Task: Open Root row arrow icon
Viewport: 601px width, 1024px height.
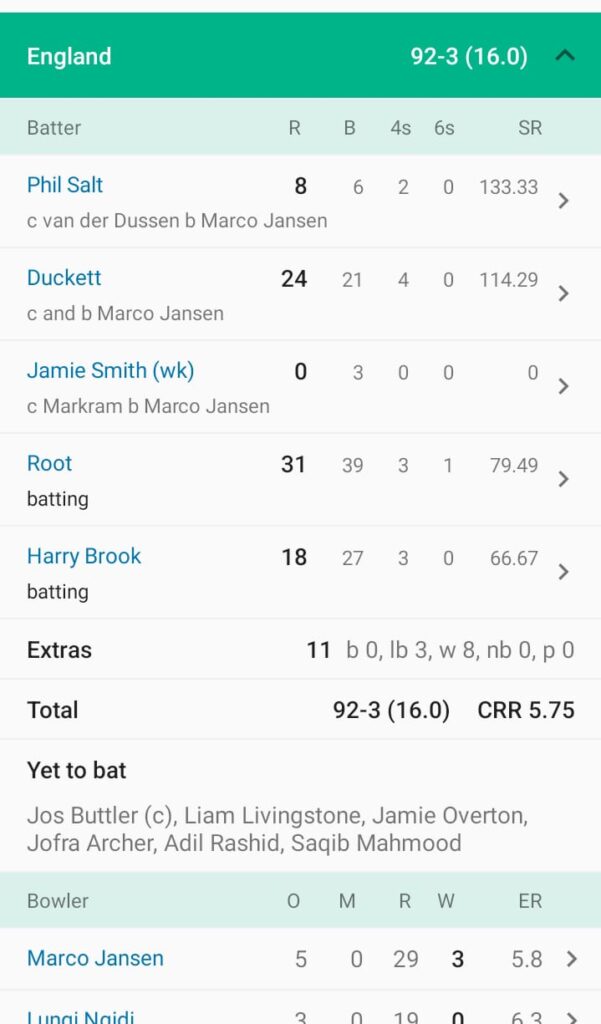Action: (x=564, y=479)
